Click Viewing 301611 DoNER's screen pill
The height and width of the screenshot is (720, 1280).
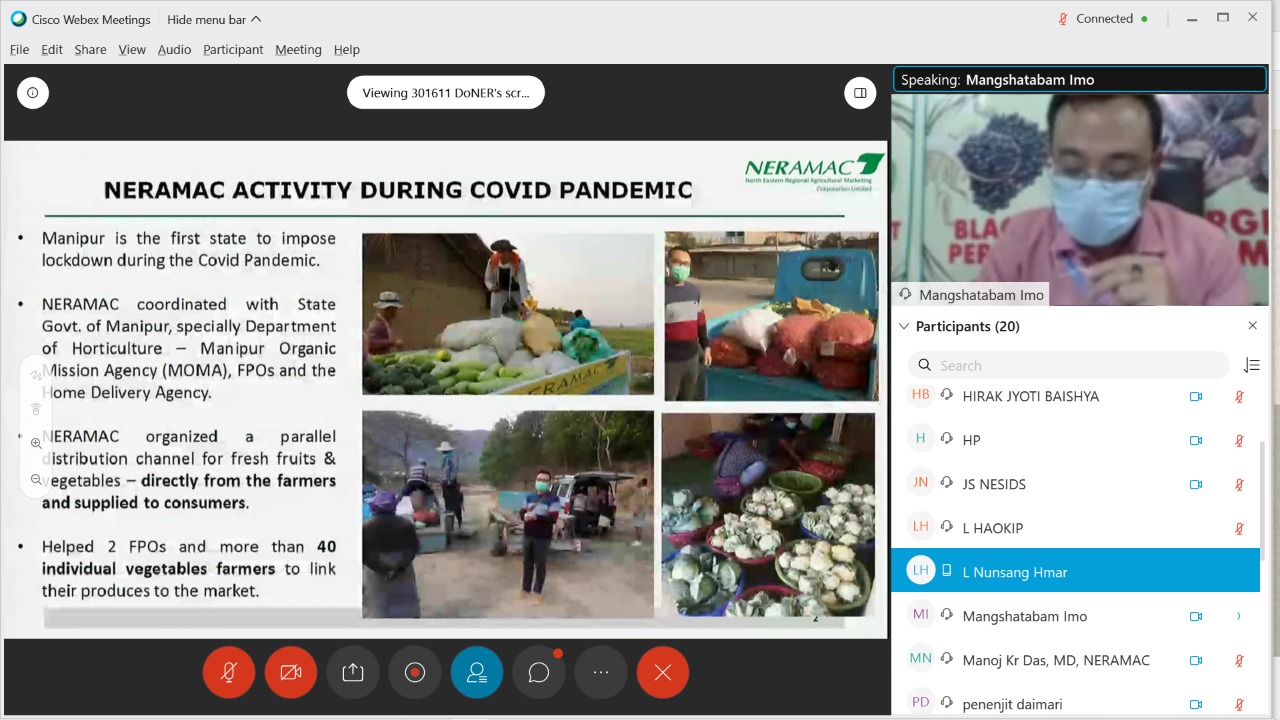point(445,93)
